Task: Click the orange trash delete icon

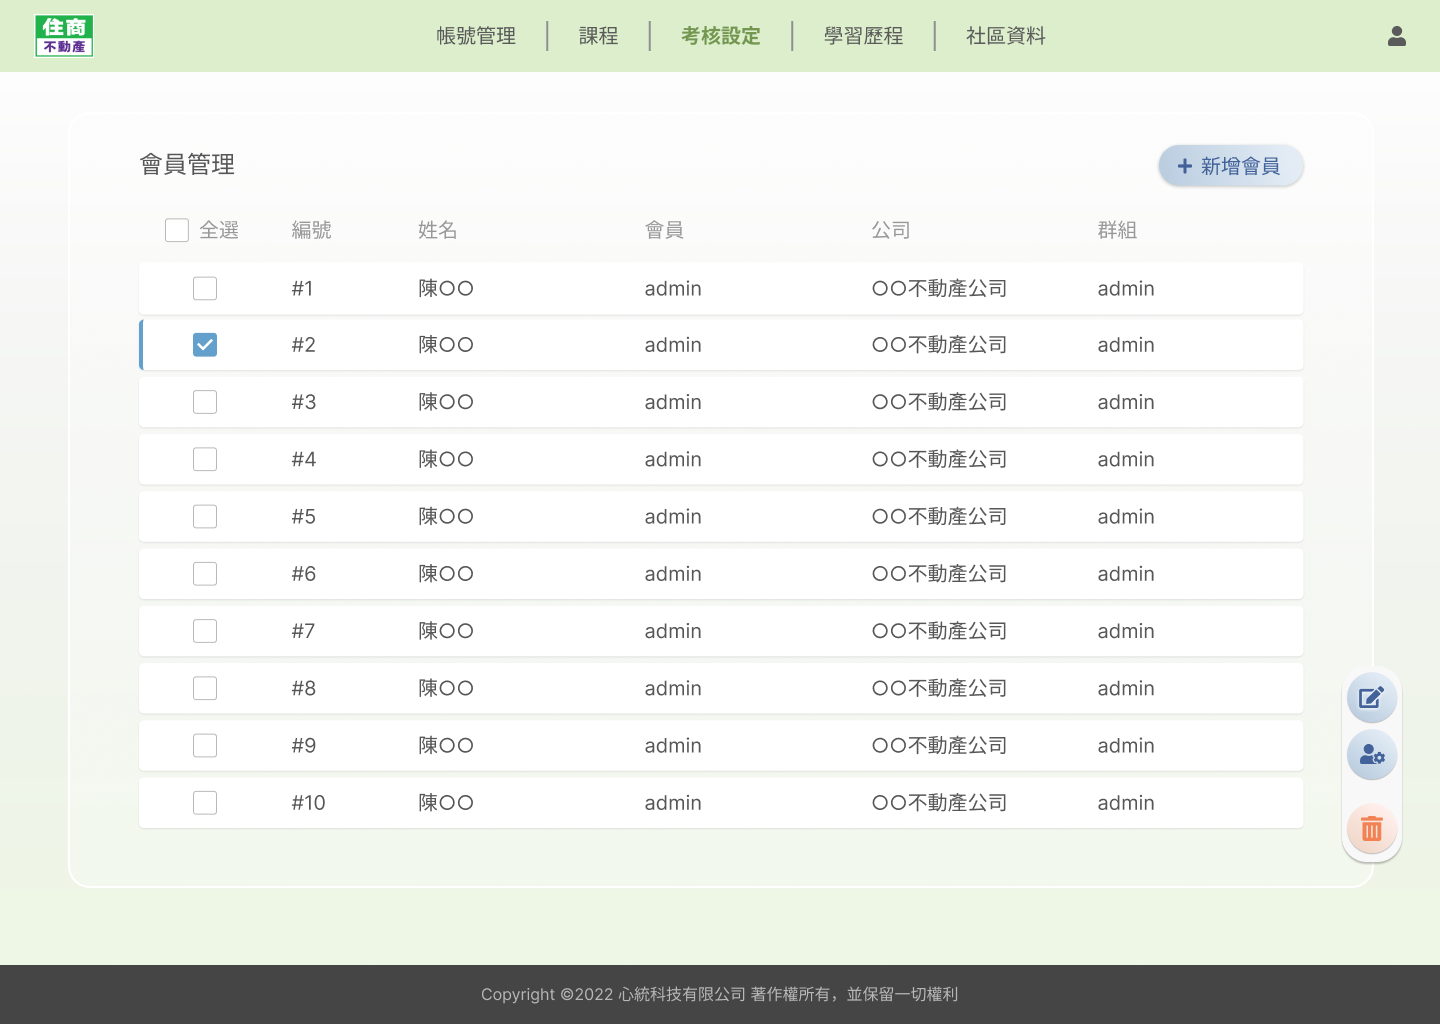Action: 1372,828
